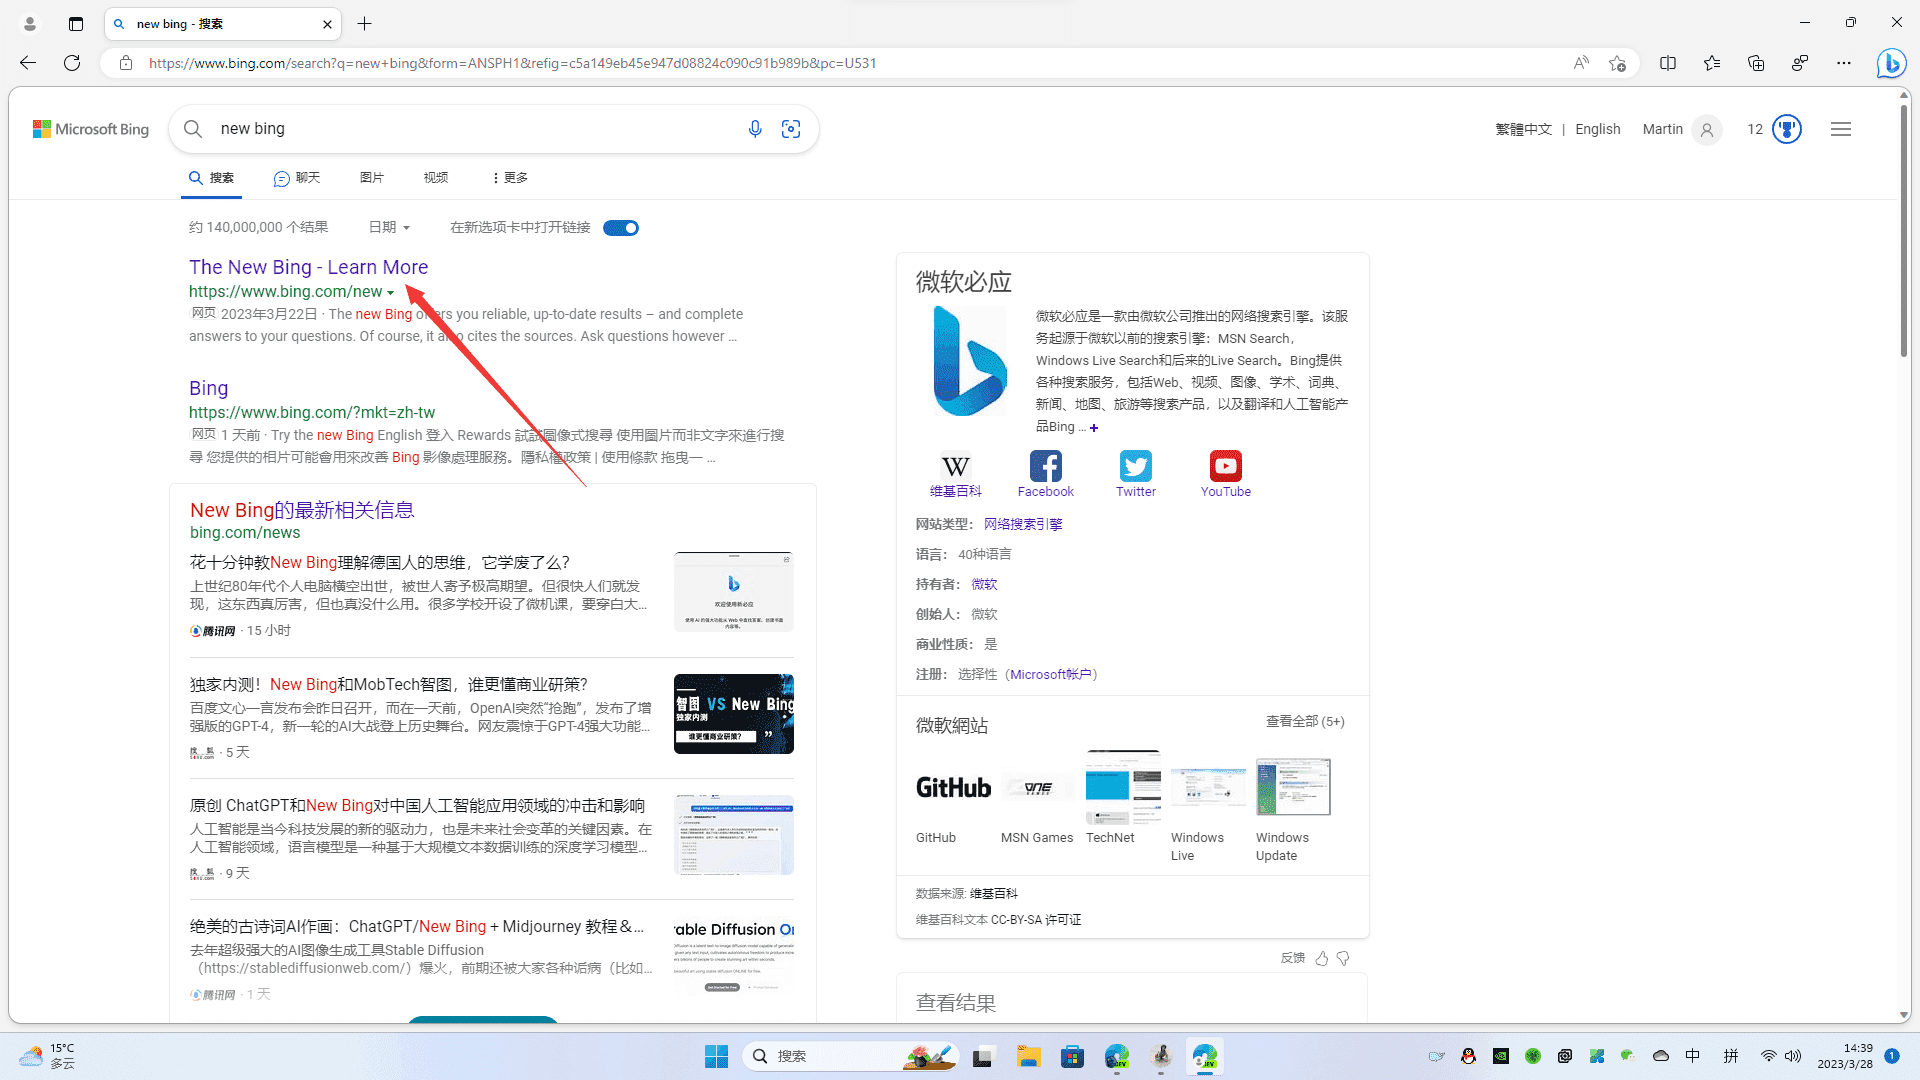
Task: Open the Bing hamburger menu
Action: click(x=1841, y=129)
